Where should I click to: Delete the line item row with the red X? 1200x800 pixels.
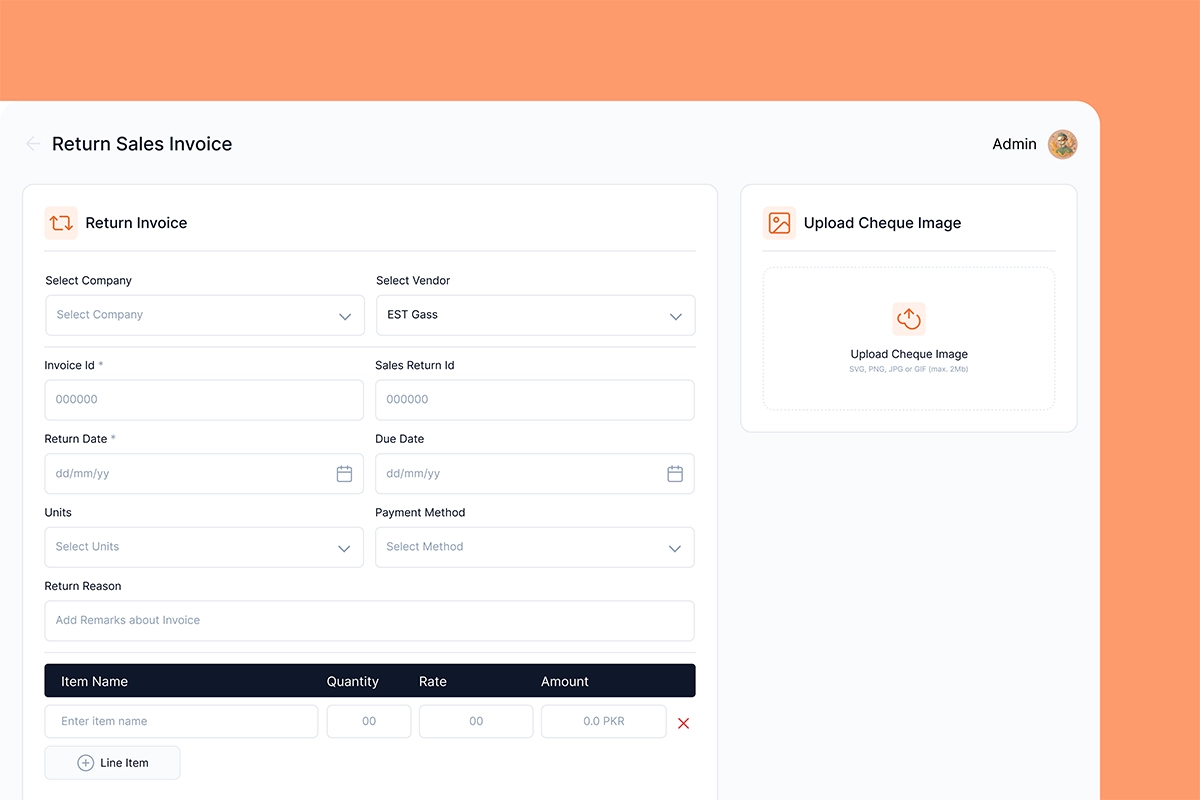683,723
